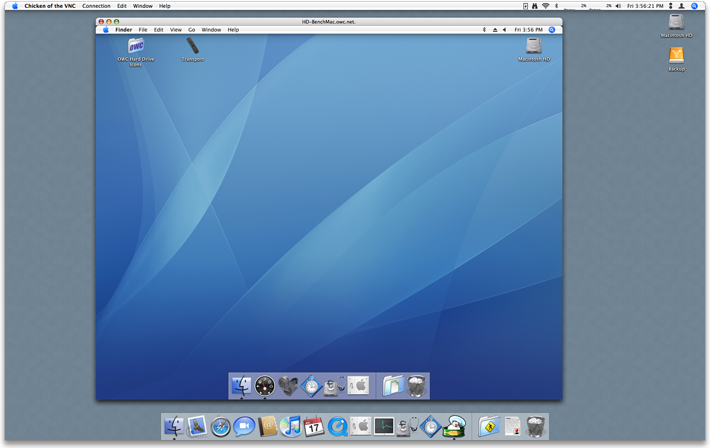This screenshot has width=710, height=448.
Task: Open remote Macintosh HD drive icon
Action: (x=534, y=46)
